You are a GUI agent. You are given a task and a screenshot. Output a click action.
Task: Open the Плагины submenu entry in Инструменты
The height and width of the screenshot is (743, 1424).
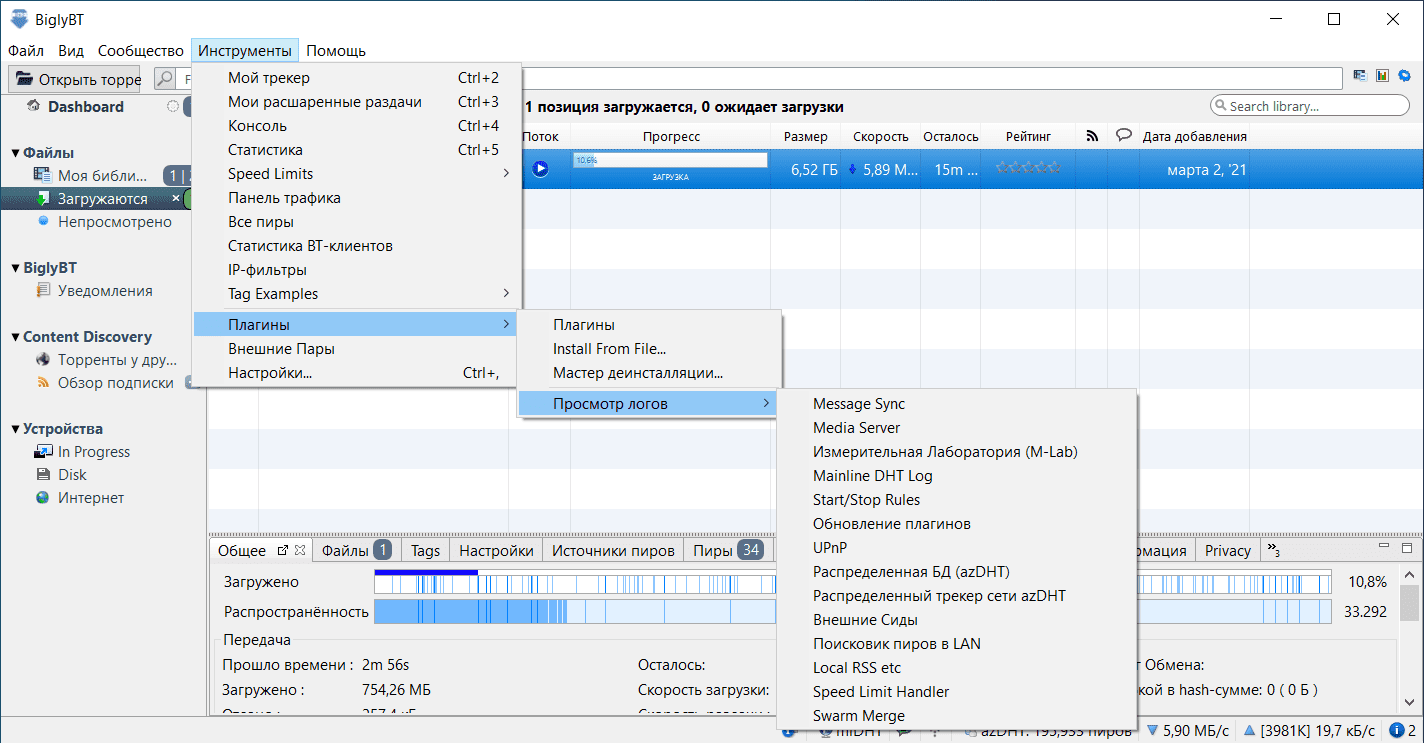357,324
